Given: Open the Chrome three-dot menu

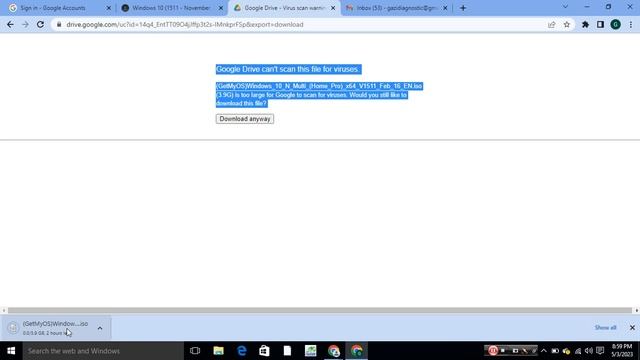Looking at the screenshot, I should coord(631,24).
